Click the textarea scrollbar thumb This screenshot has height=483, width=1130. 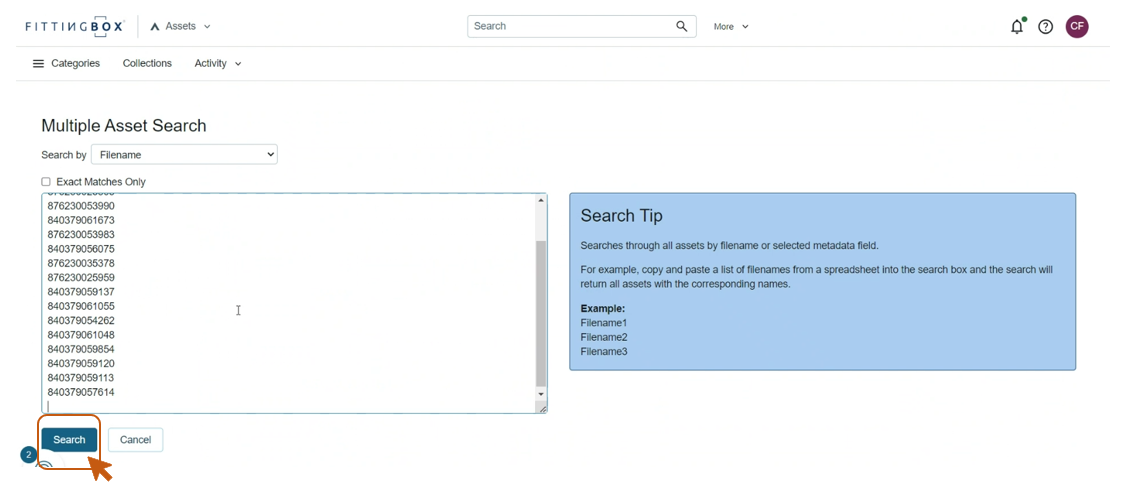click(x=541, y=312)
